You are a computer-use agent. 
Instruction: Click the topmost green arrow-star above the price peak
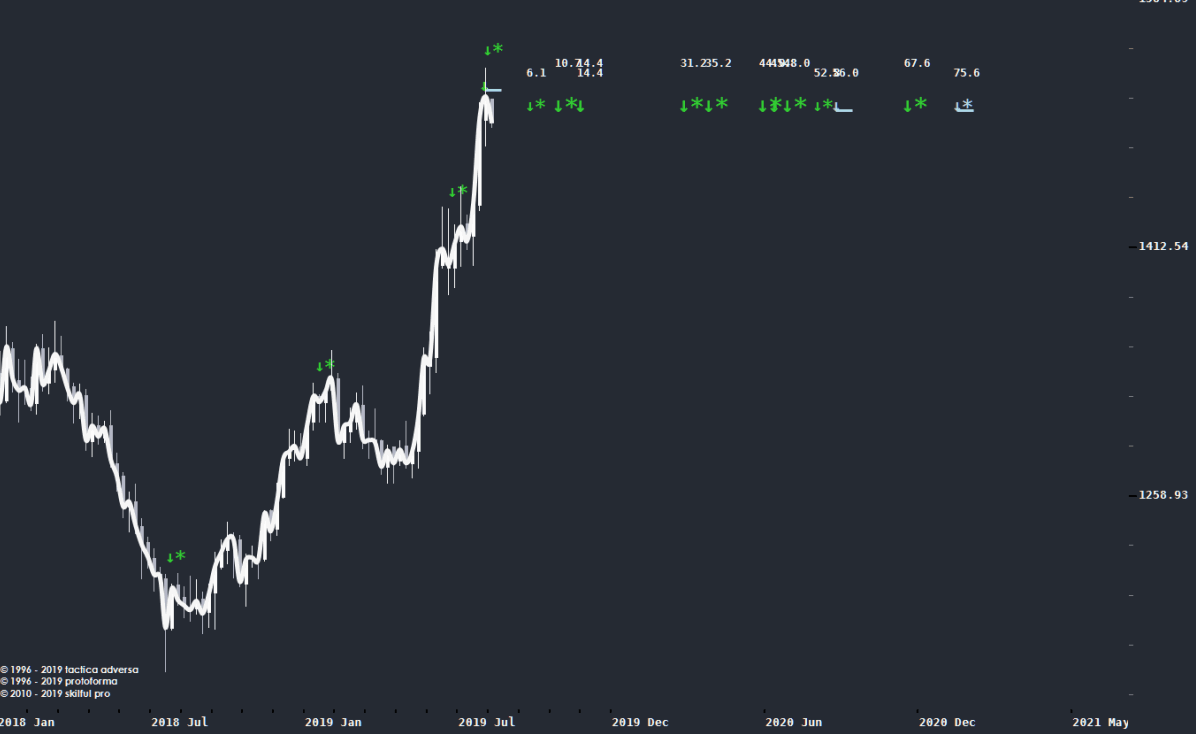493,49
